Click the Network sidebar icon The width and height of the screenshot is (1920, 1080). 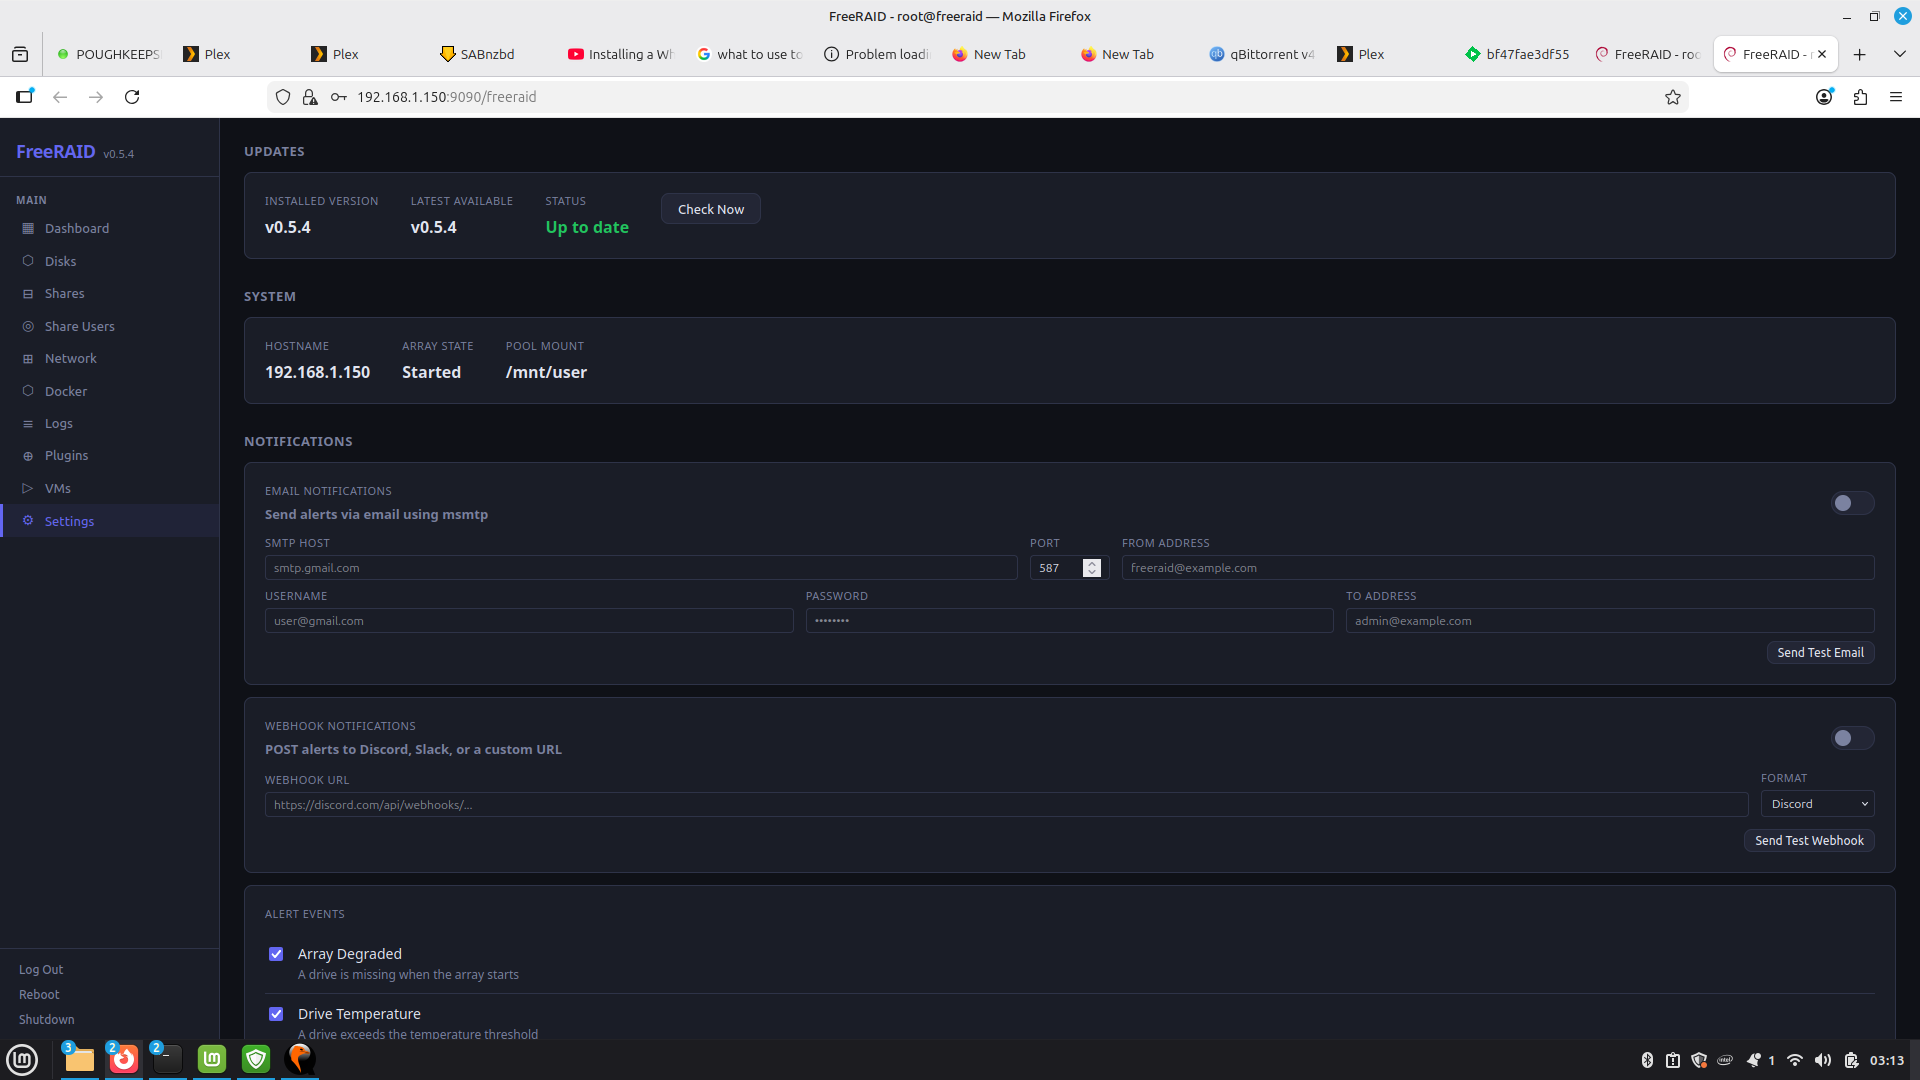pos(28,359)
